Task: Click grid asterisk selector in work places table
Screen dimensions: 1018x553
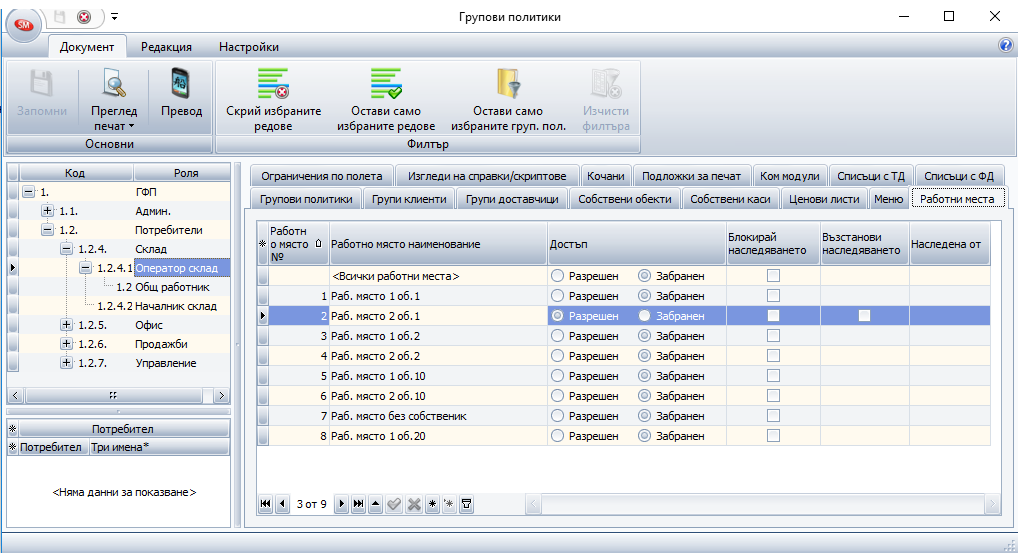Action: coord(262,244)
